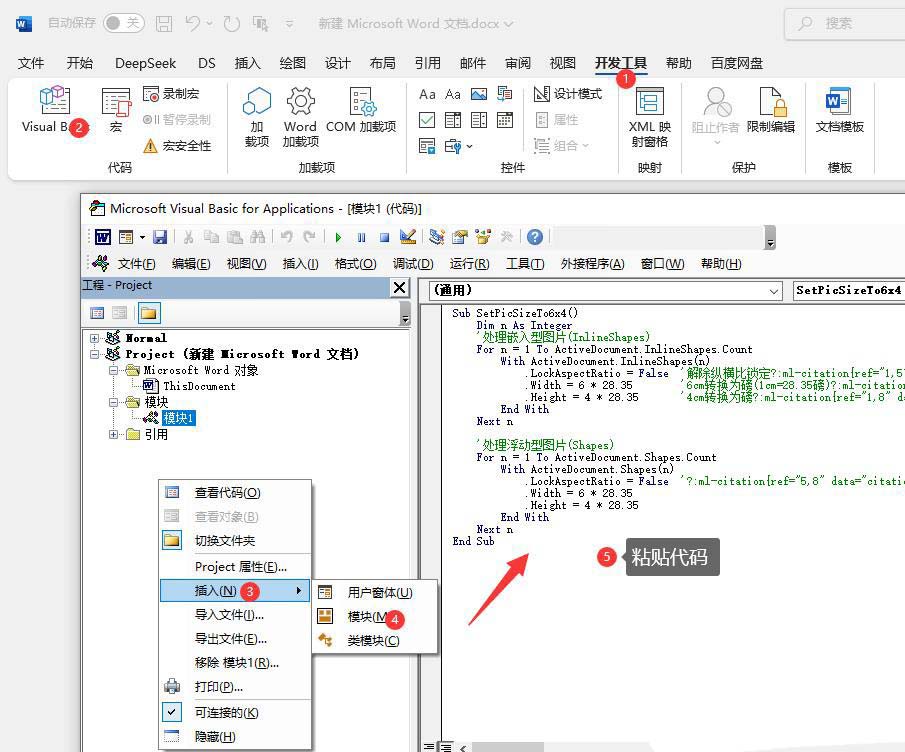
Task: Save the VBA project with the disk icon
Action: (x=160, y=237)
